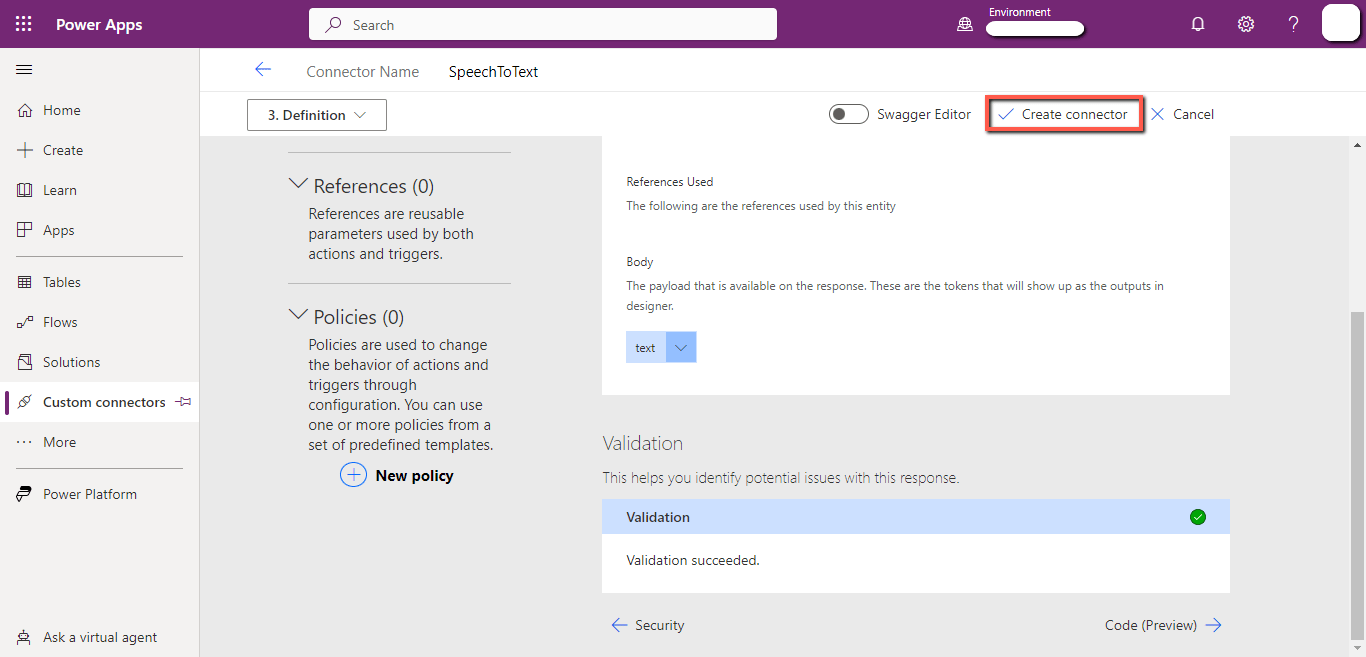The image size is (1366, 657).
Task: Click the green validation success checkmark
Action: coord(1198,517)
